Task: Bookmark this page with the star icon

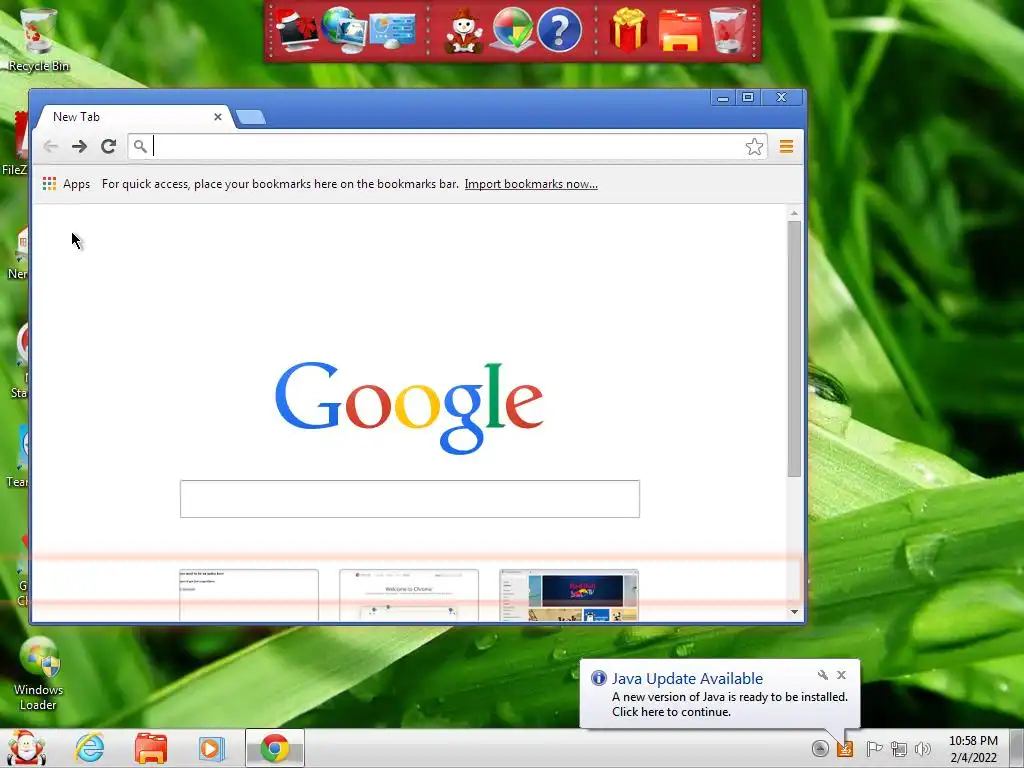Action: click(x=754, y=146)
